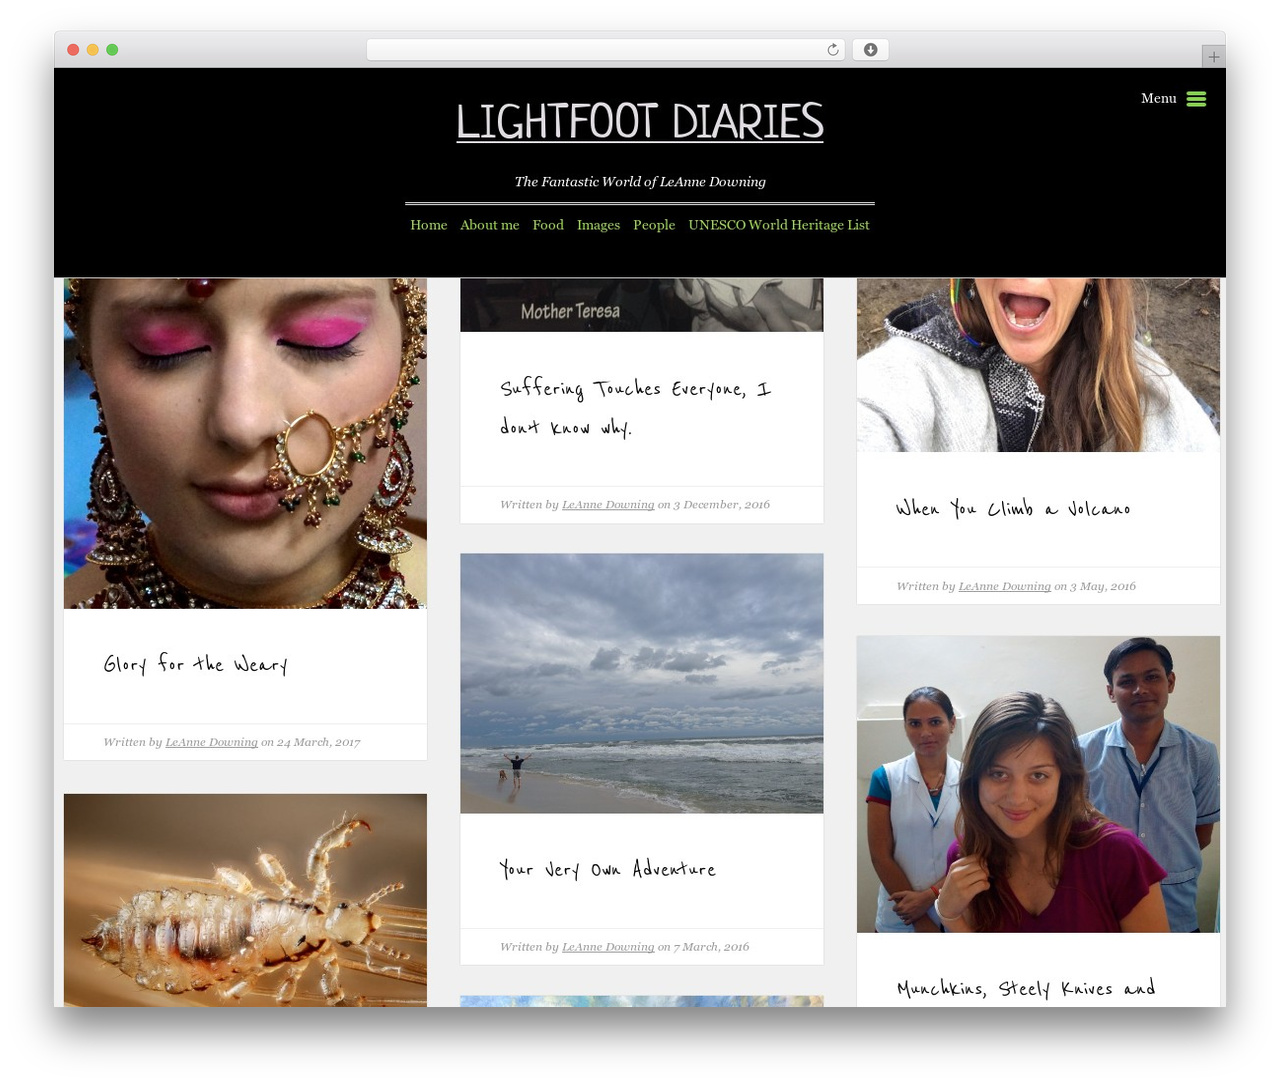The width and height of the screenshot is (1280, 1084).
Task: Click the browser download arrow icon
Action: pos(870,50)
